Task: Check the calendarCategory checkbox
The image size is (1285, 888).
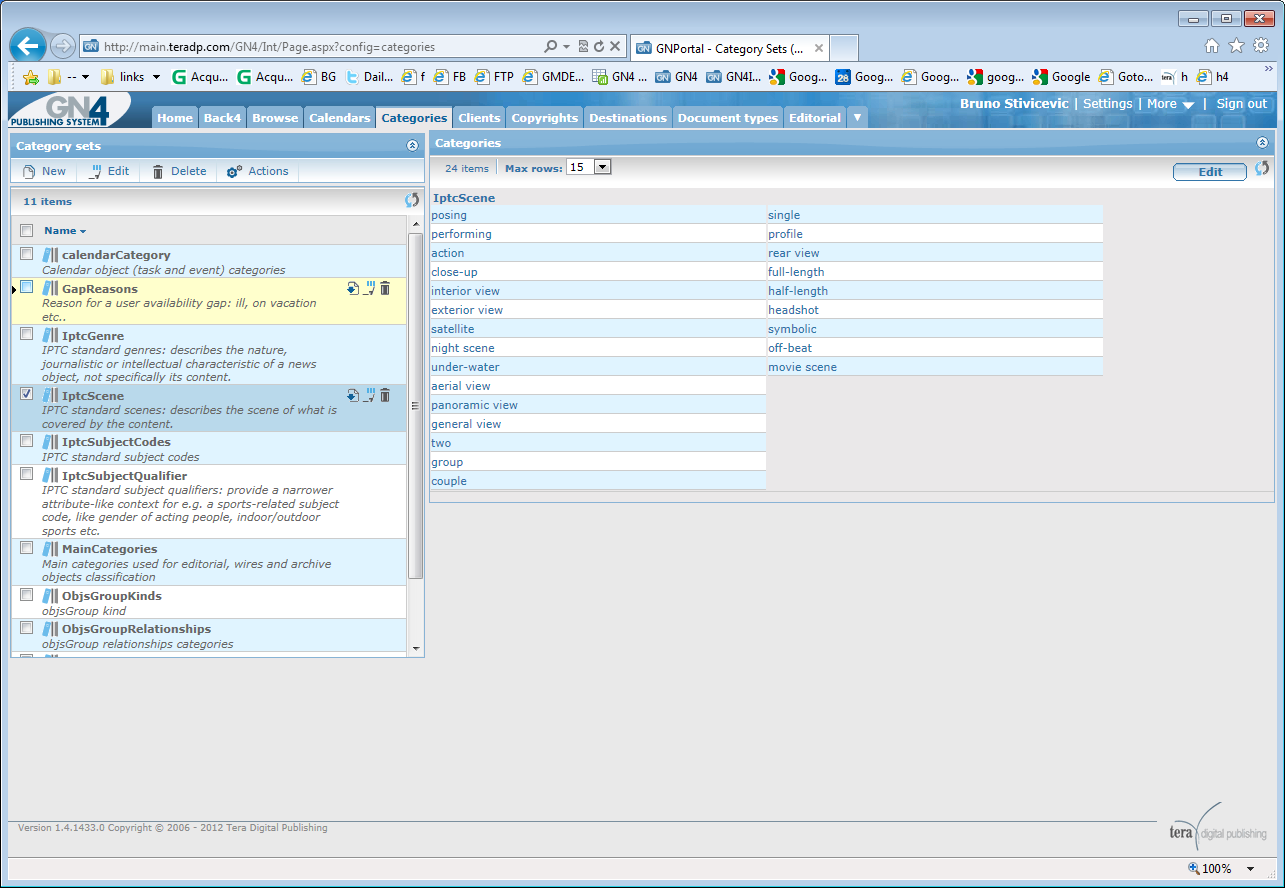Action: (x=27, y=254)
